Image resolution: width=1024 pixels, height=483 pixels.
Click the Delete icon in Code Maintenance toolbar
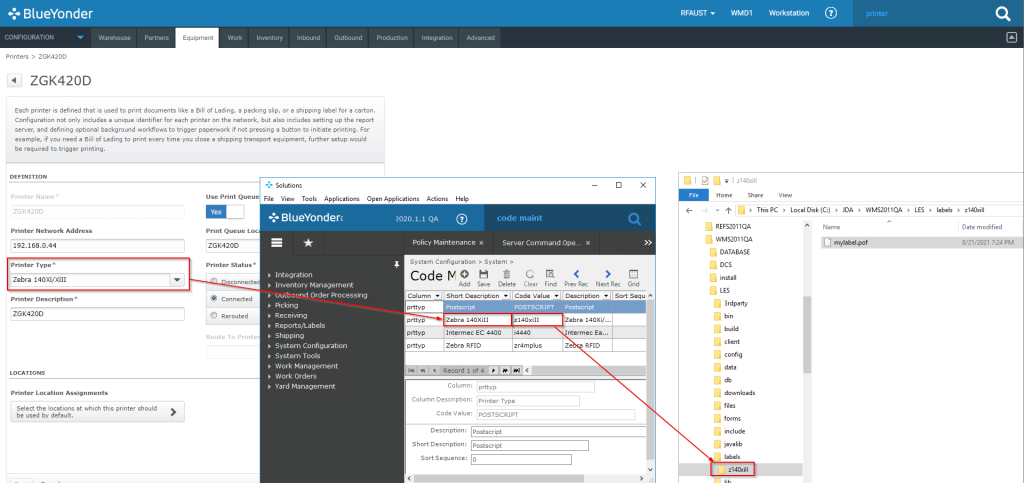[x=506, y=275]
